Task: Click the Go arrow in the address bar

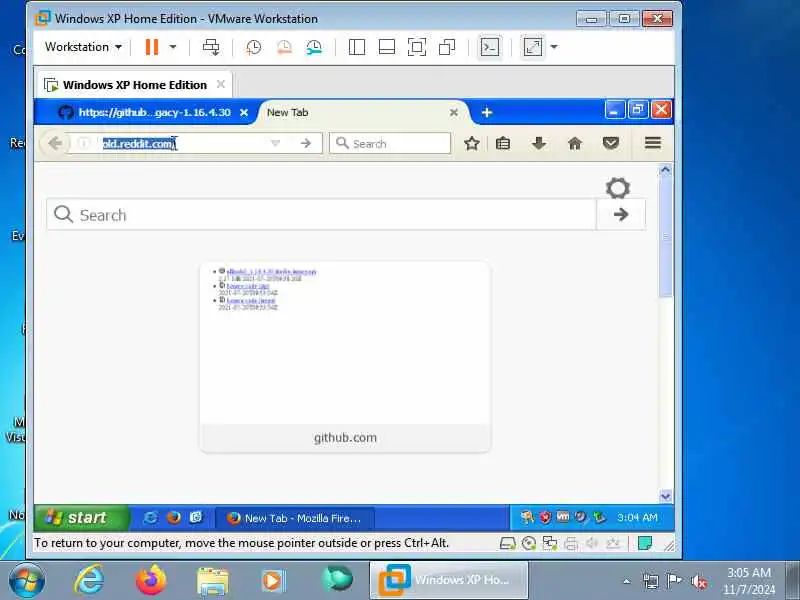Action: pyautogui.click(x=306, y=143)
